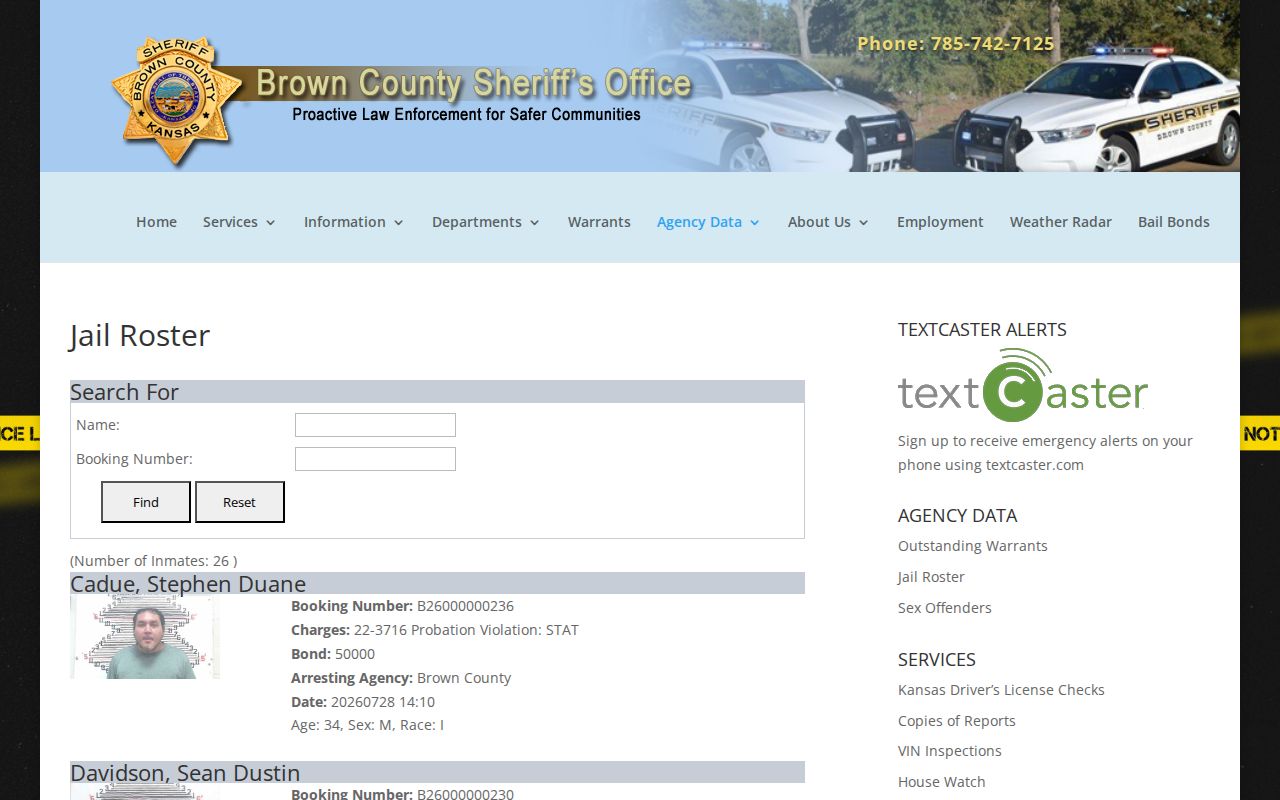Open the About Us dropdown
Viewport: 1280px width, 800px height.
coord(828,222)
